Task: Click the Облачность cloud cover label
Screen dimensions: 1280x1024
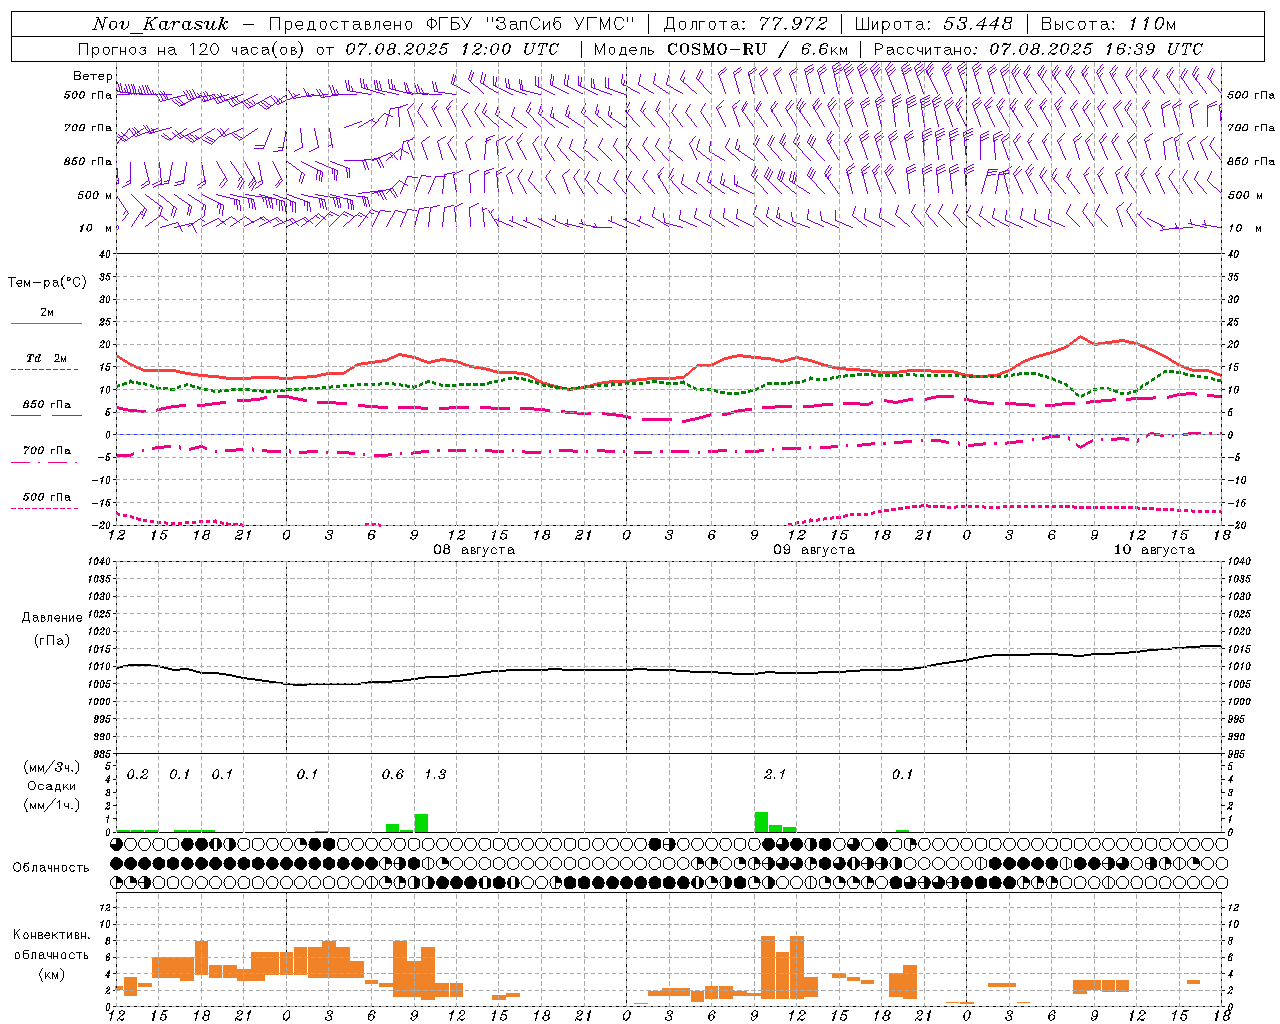Action: (x=51, y=868)
